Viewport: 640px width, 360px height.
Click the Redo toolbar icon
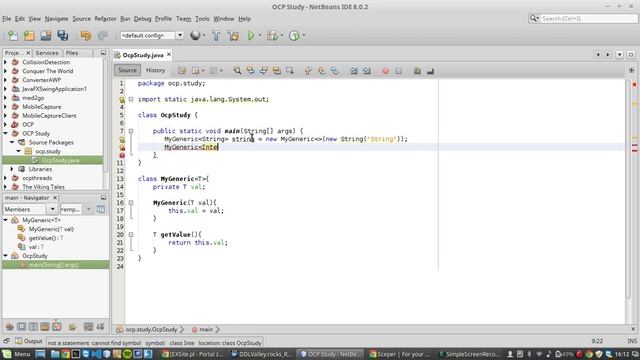point(102,36)
